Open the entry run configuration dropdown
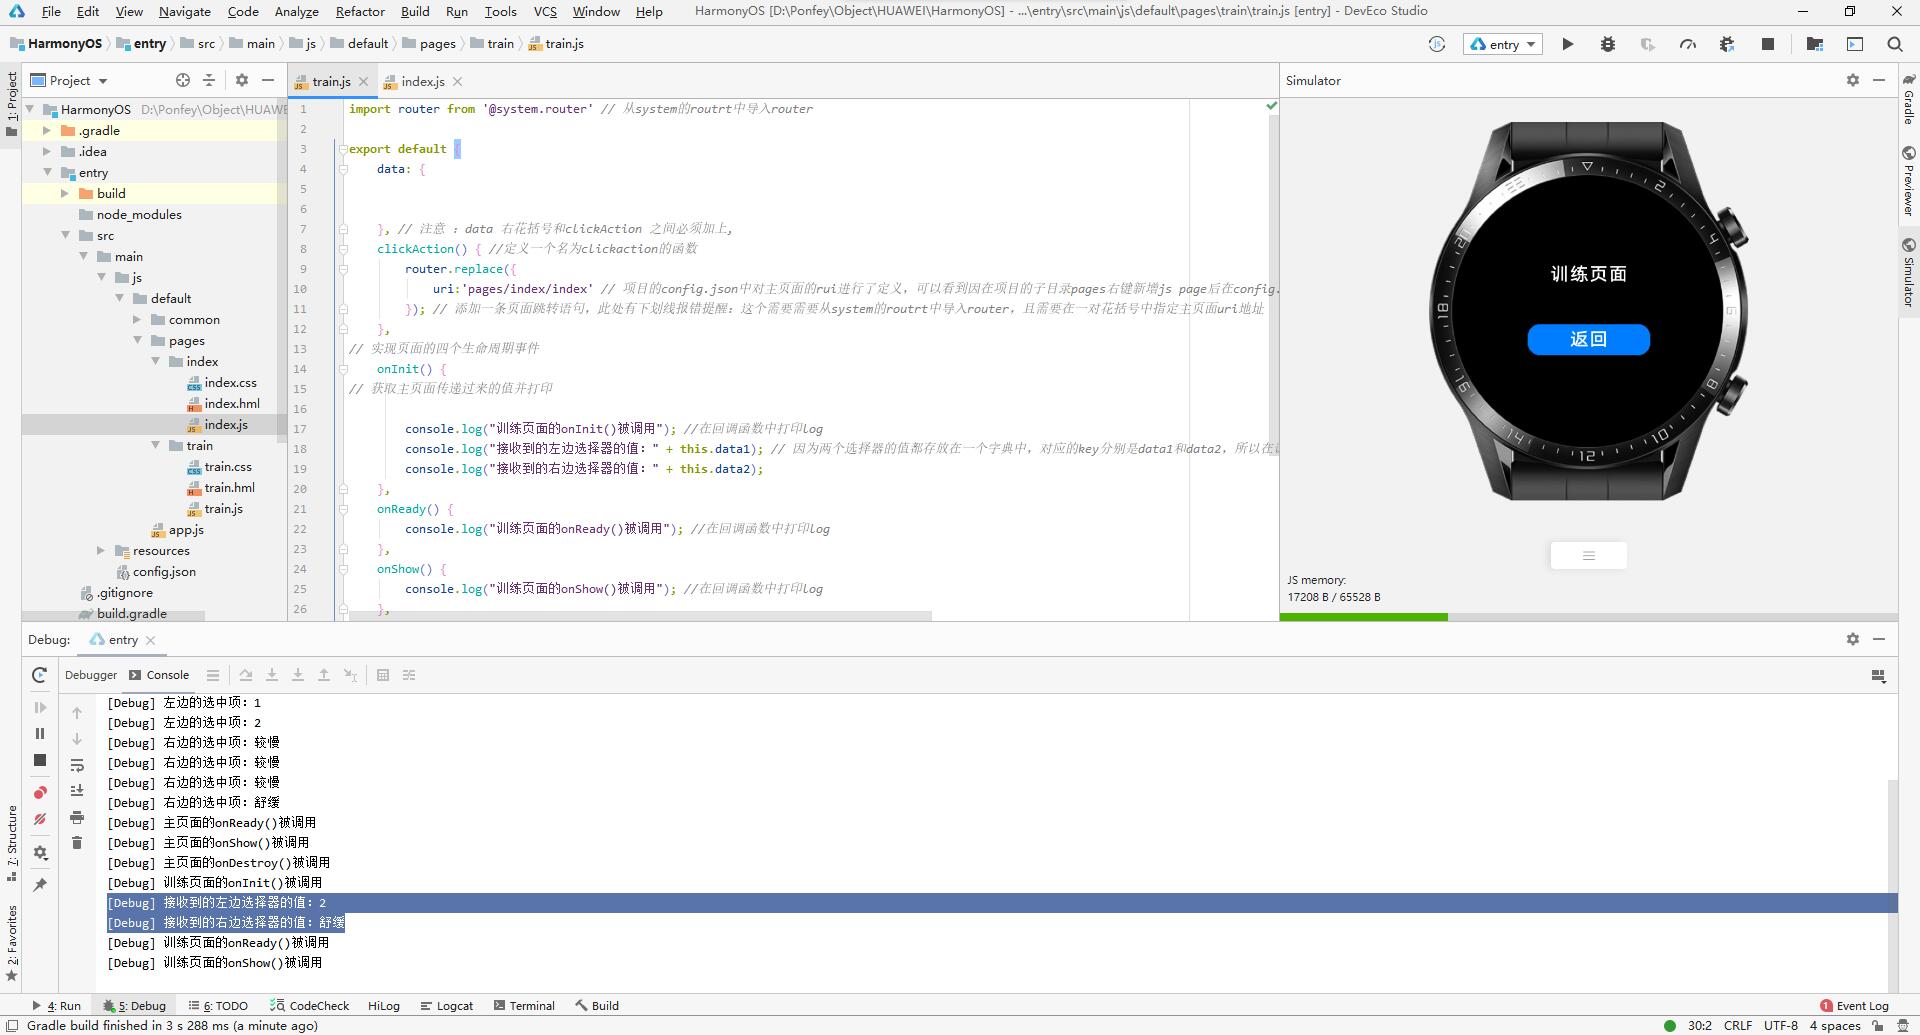The width and height of the screenshot is (1920, 1035). point(1503,44)
